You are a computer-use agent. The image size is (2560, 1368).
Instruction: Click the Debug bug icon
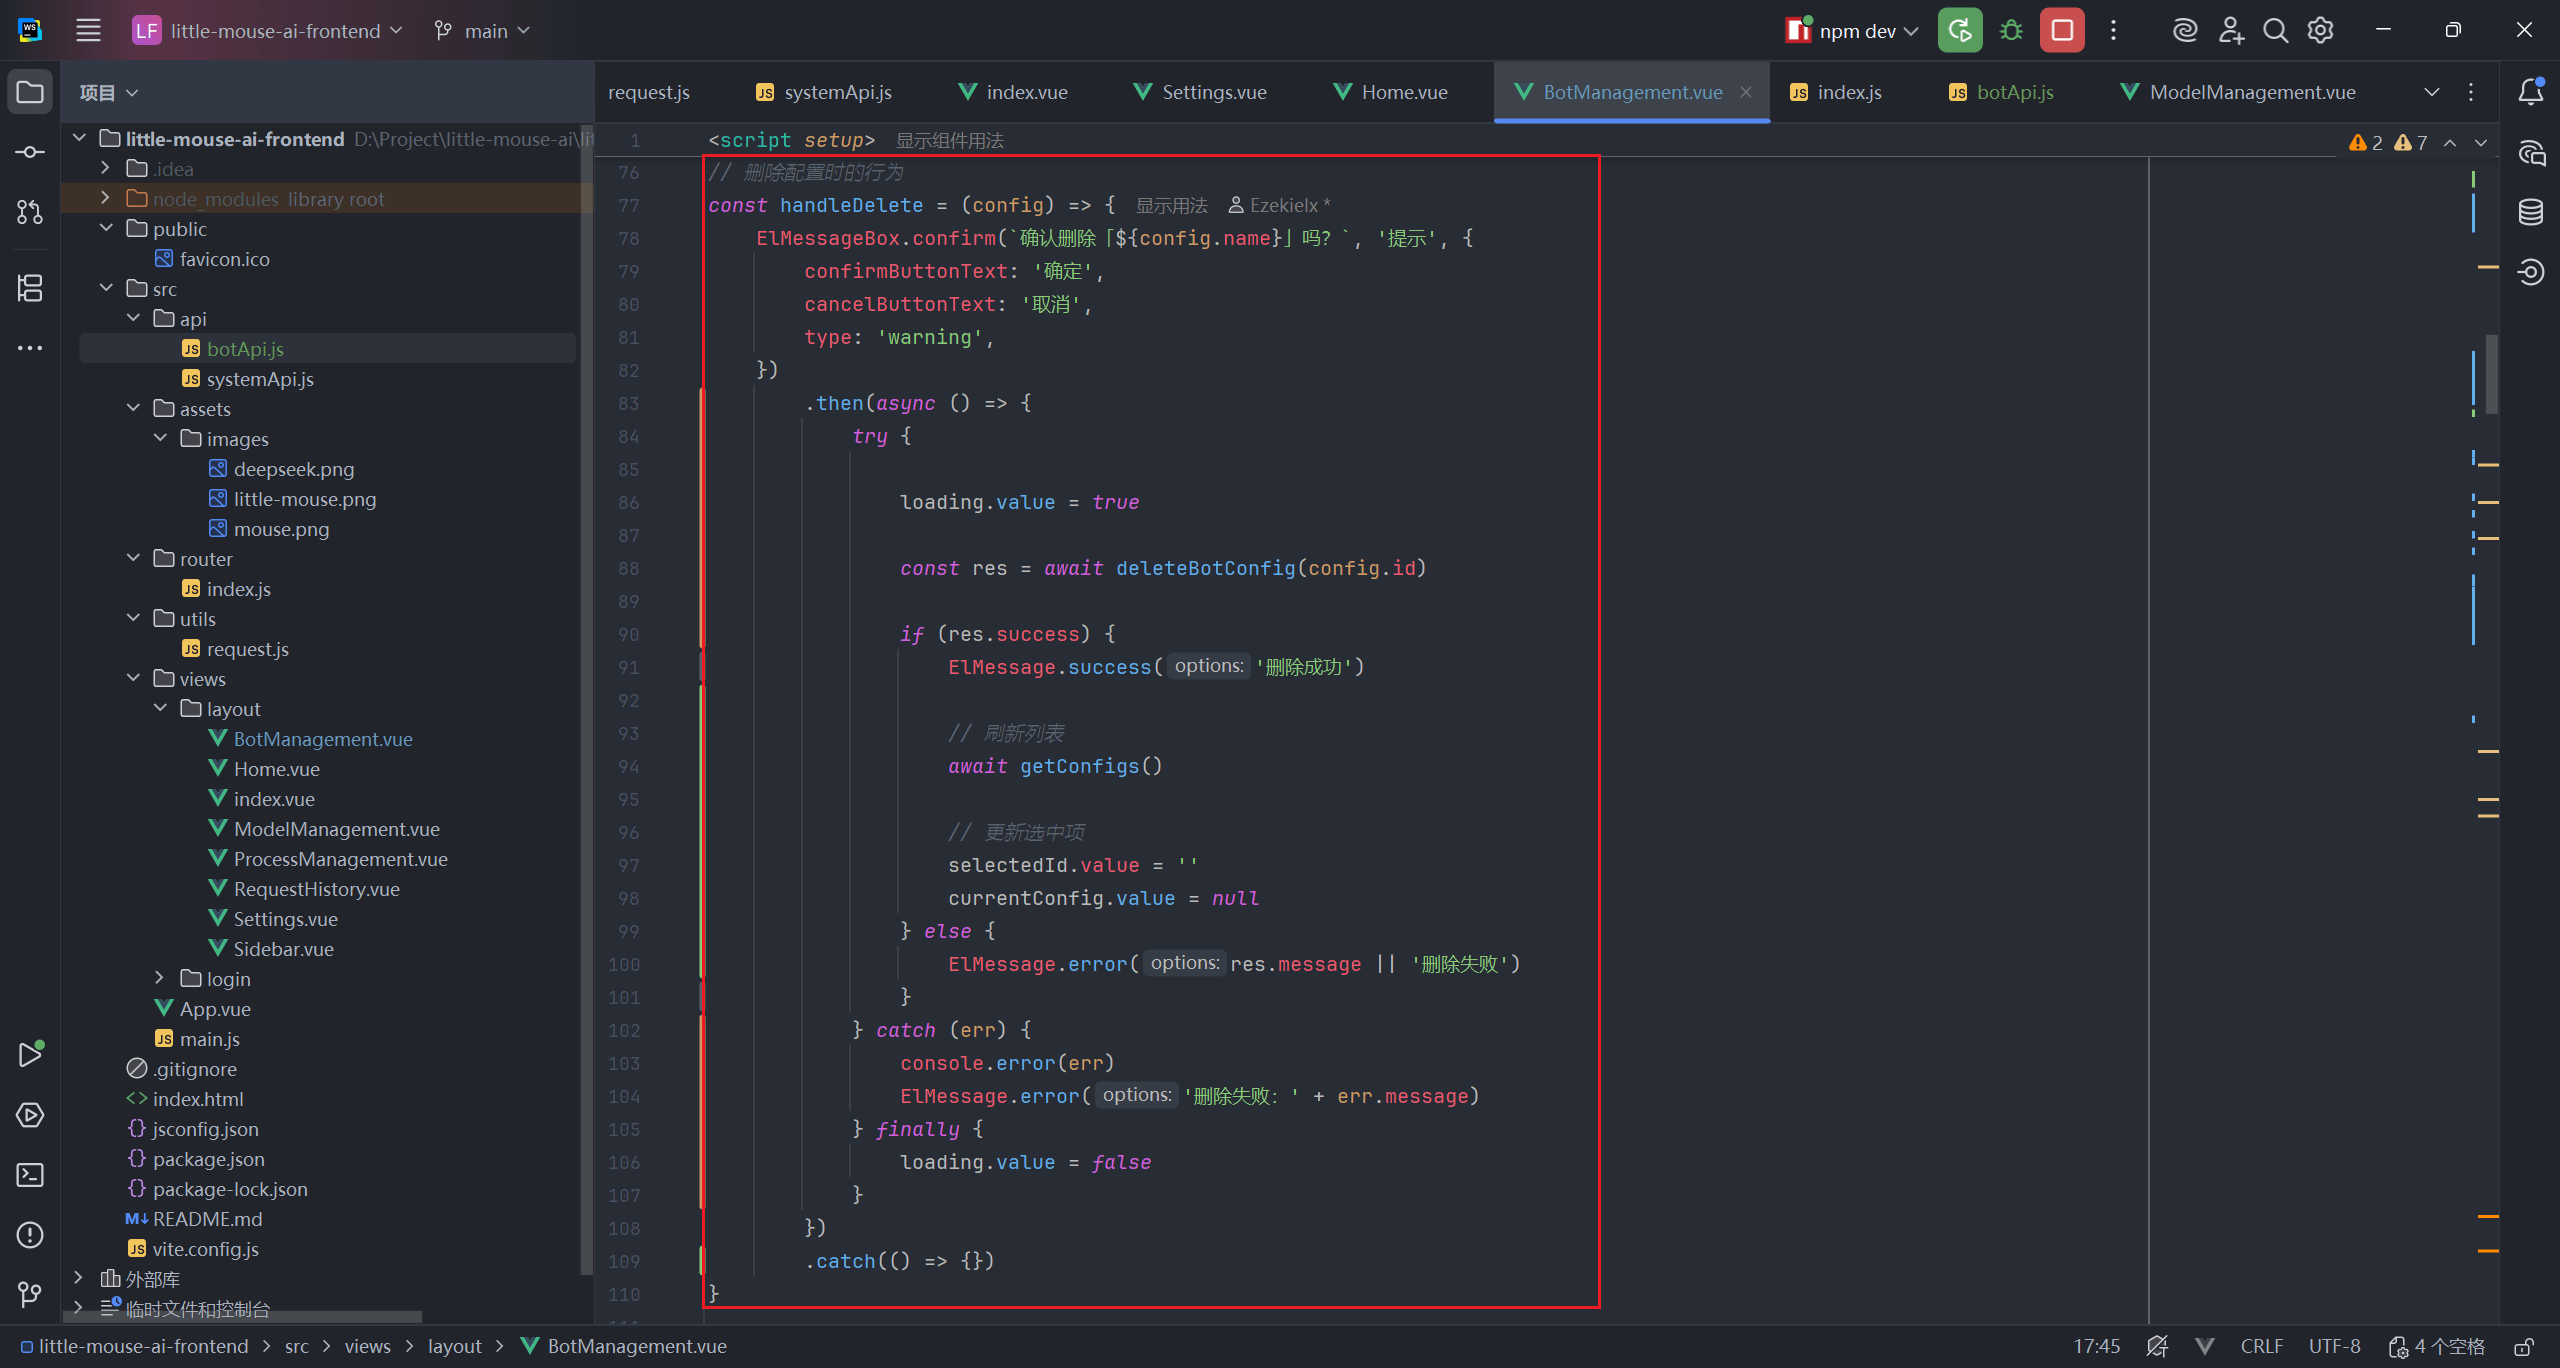point(2011,31)
